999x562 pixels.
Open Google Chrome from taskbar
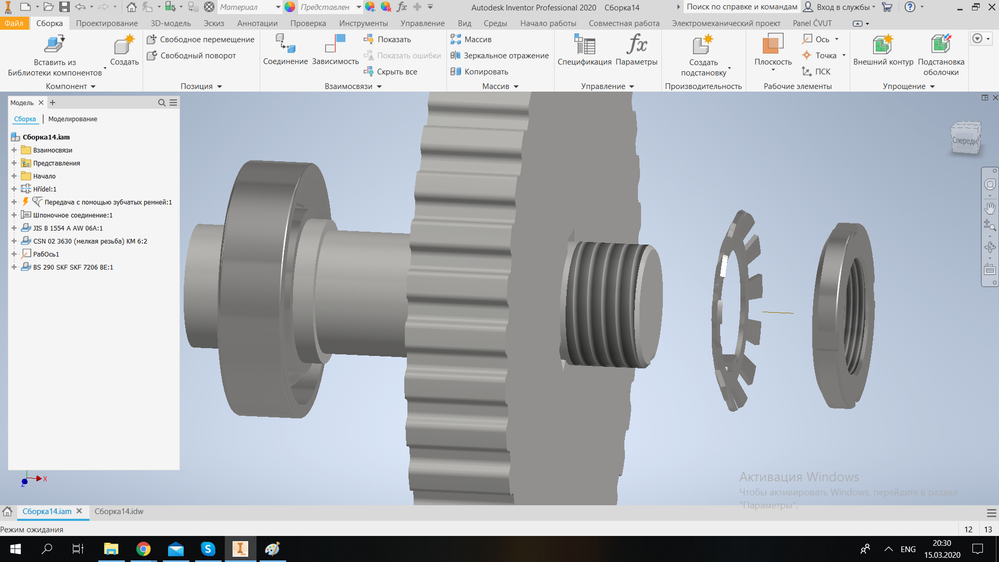143,549
